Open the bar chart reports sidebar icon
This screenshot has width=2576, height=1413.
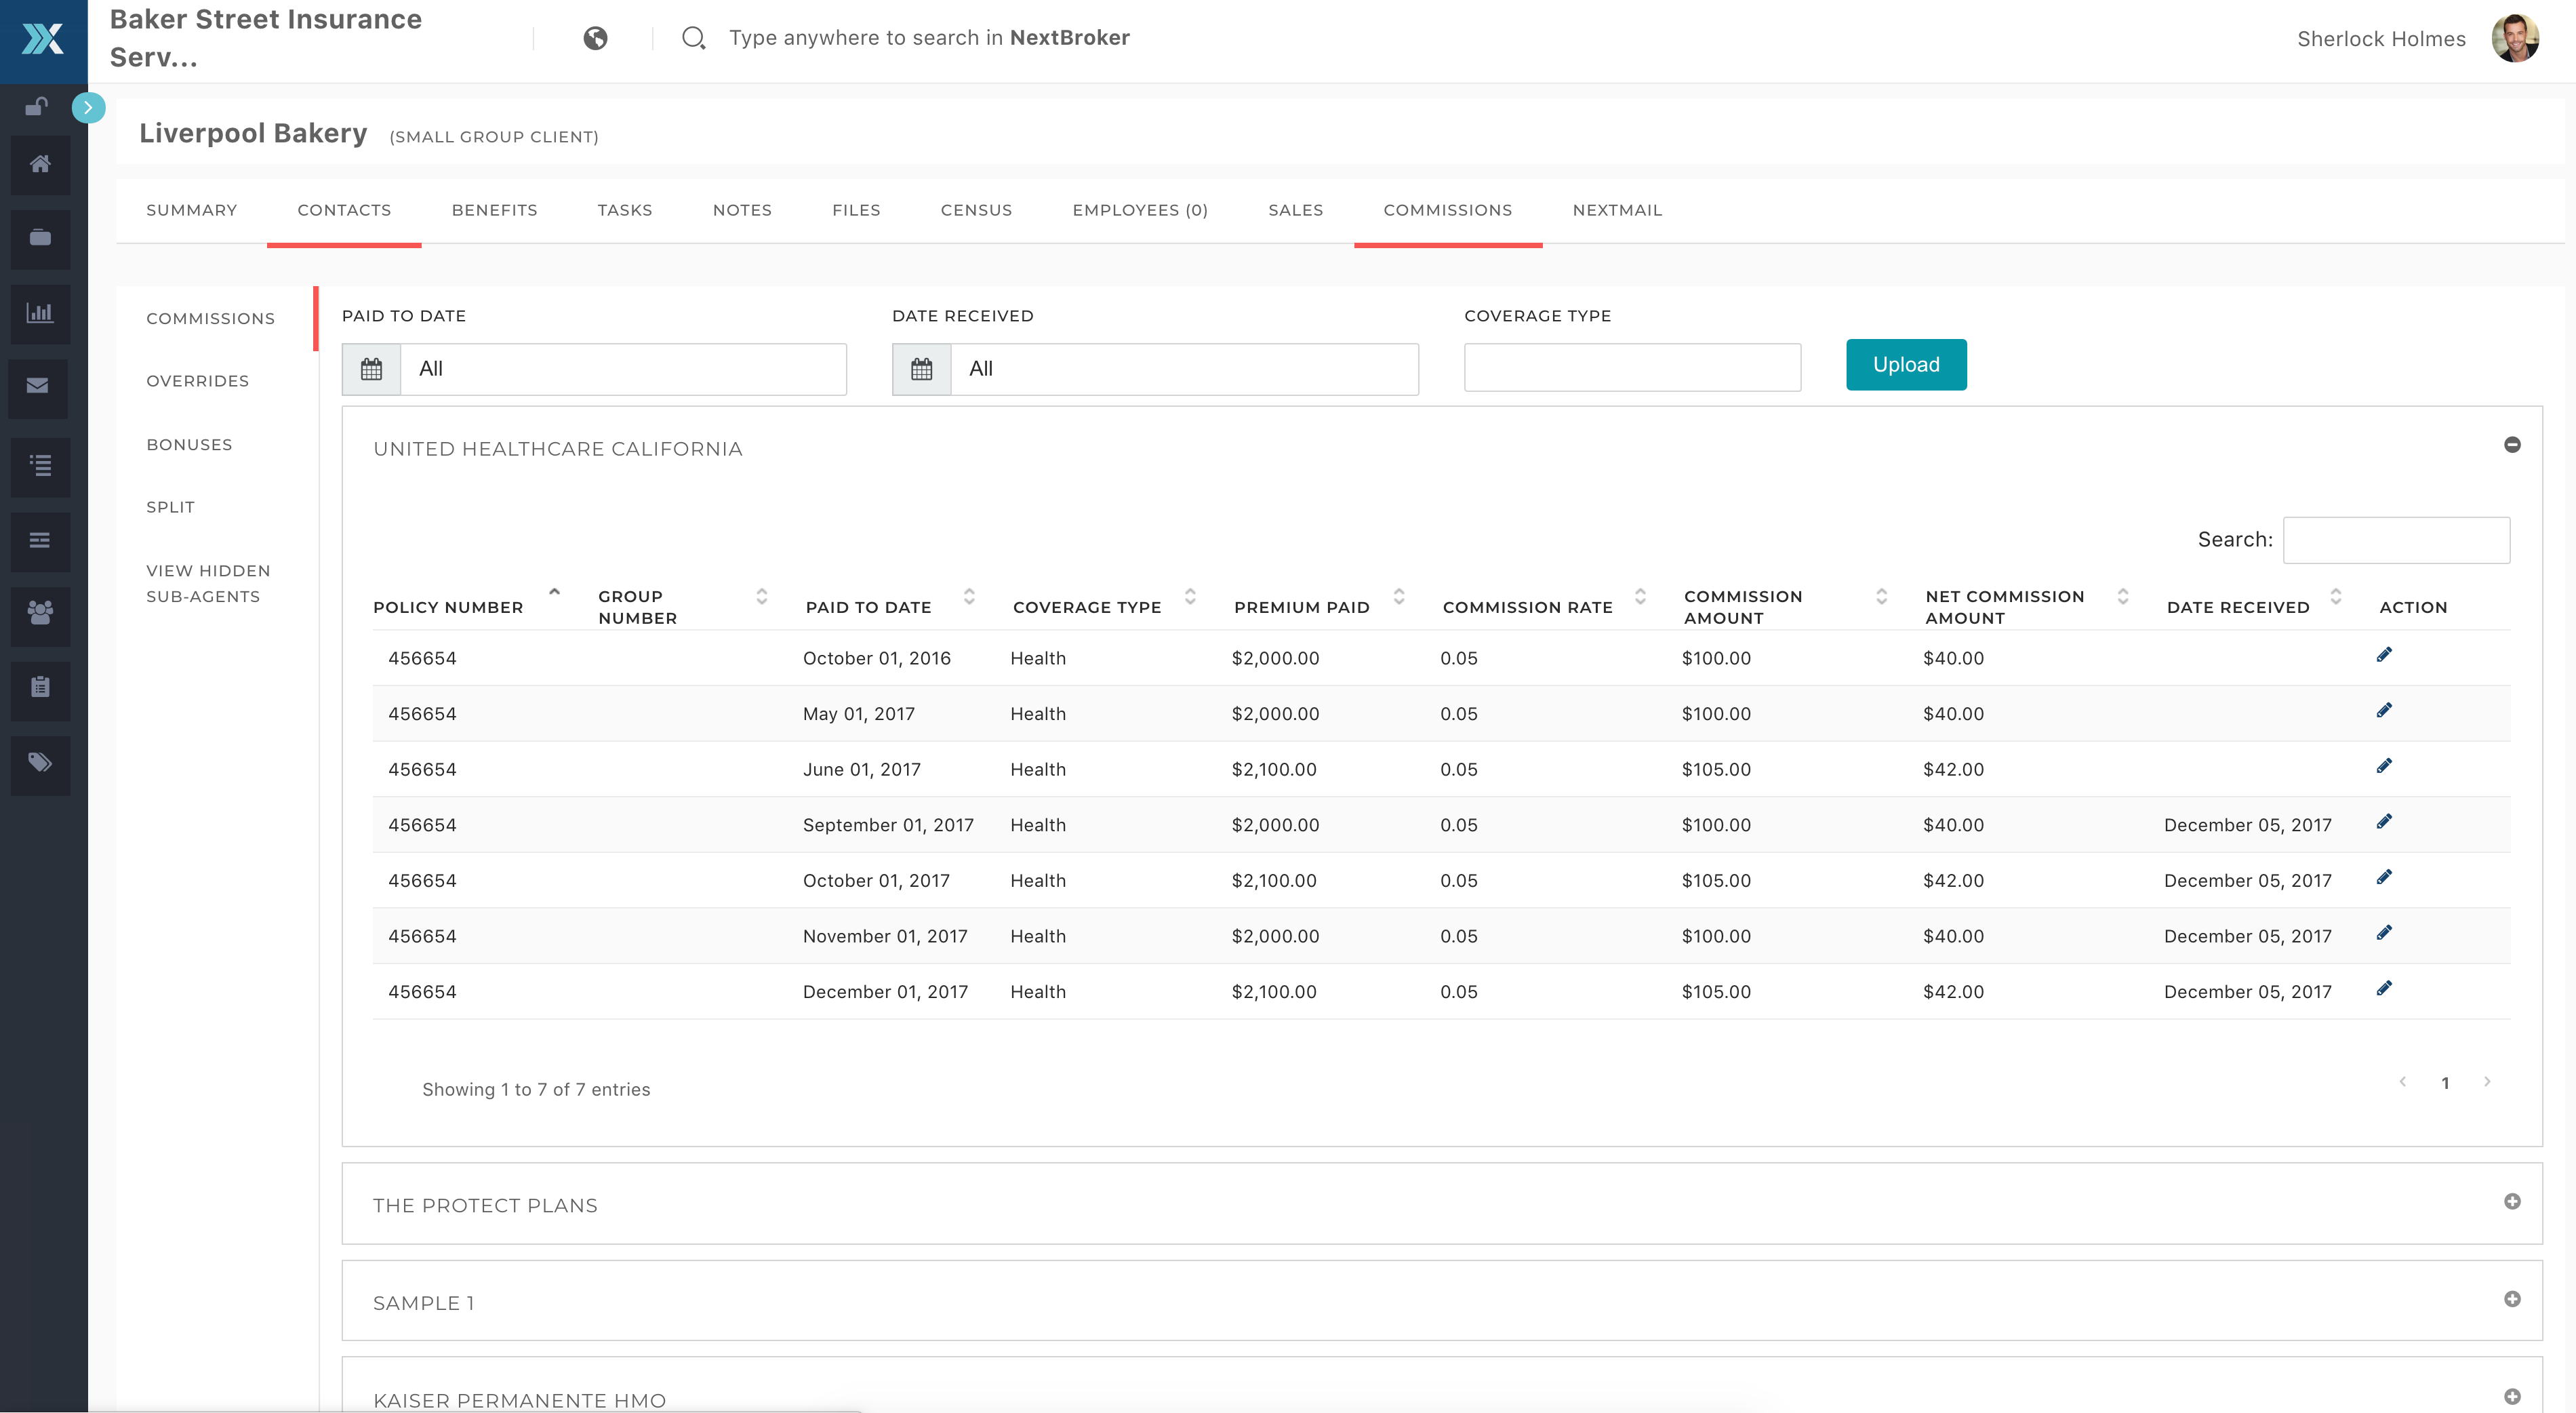tap(40, 313)
